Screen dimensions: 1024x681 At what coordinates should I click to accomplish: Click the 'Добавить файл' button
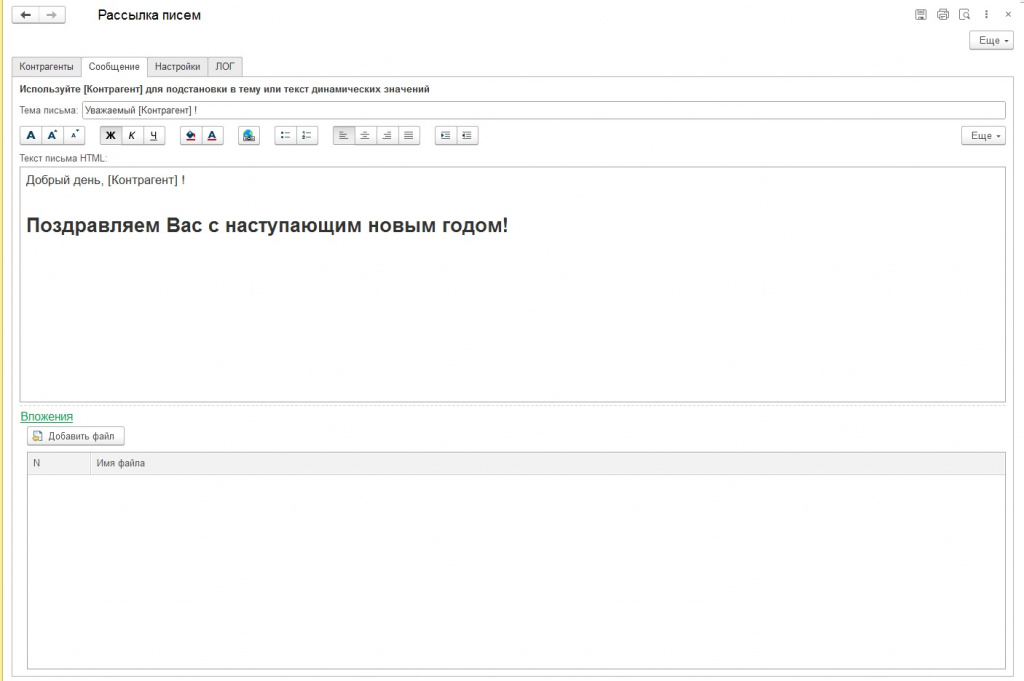[76, 436]
